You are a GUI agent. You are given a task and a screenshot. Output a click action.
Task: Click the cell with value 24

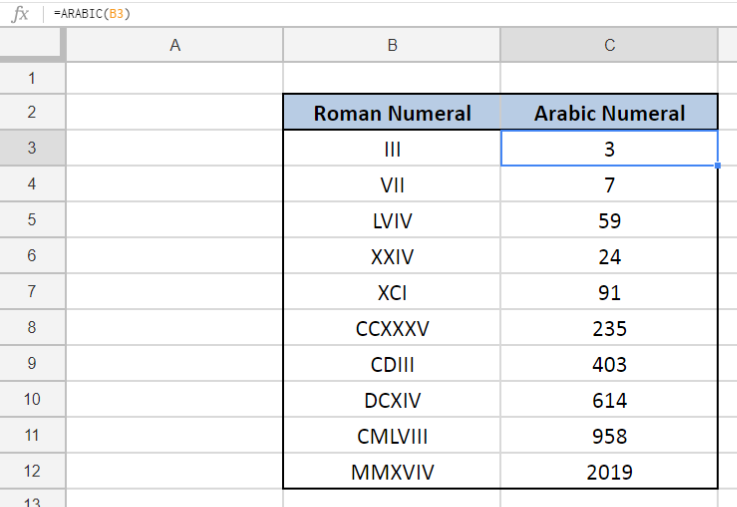click(609, 257)
